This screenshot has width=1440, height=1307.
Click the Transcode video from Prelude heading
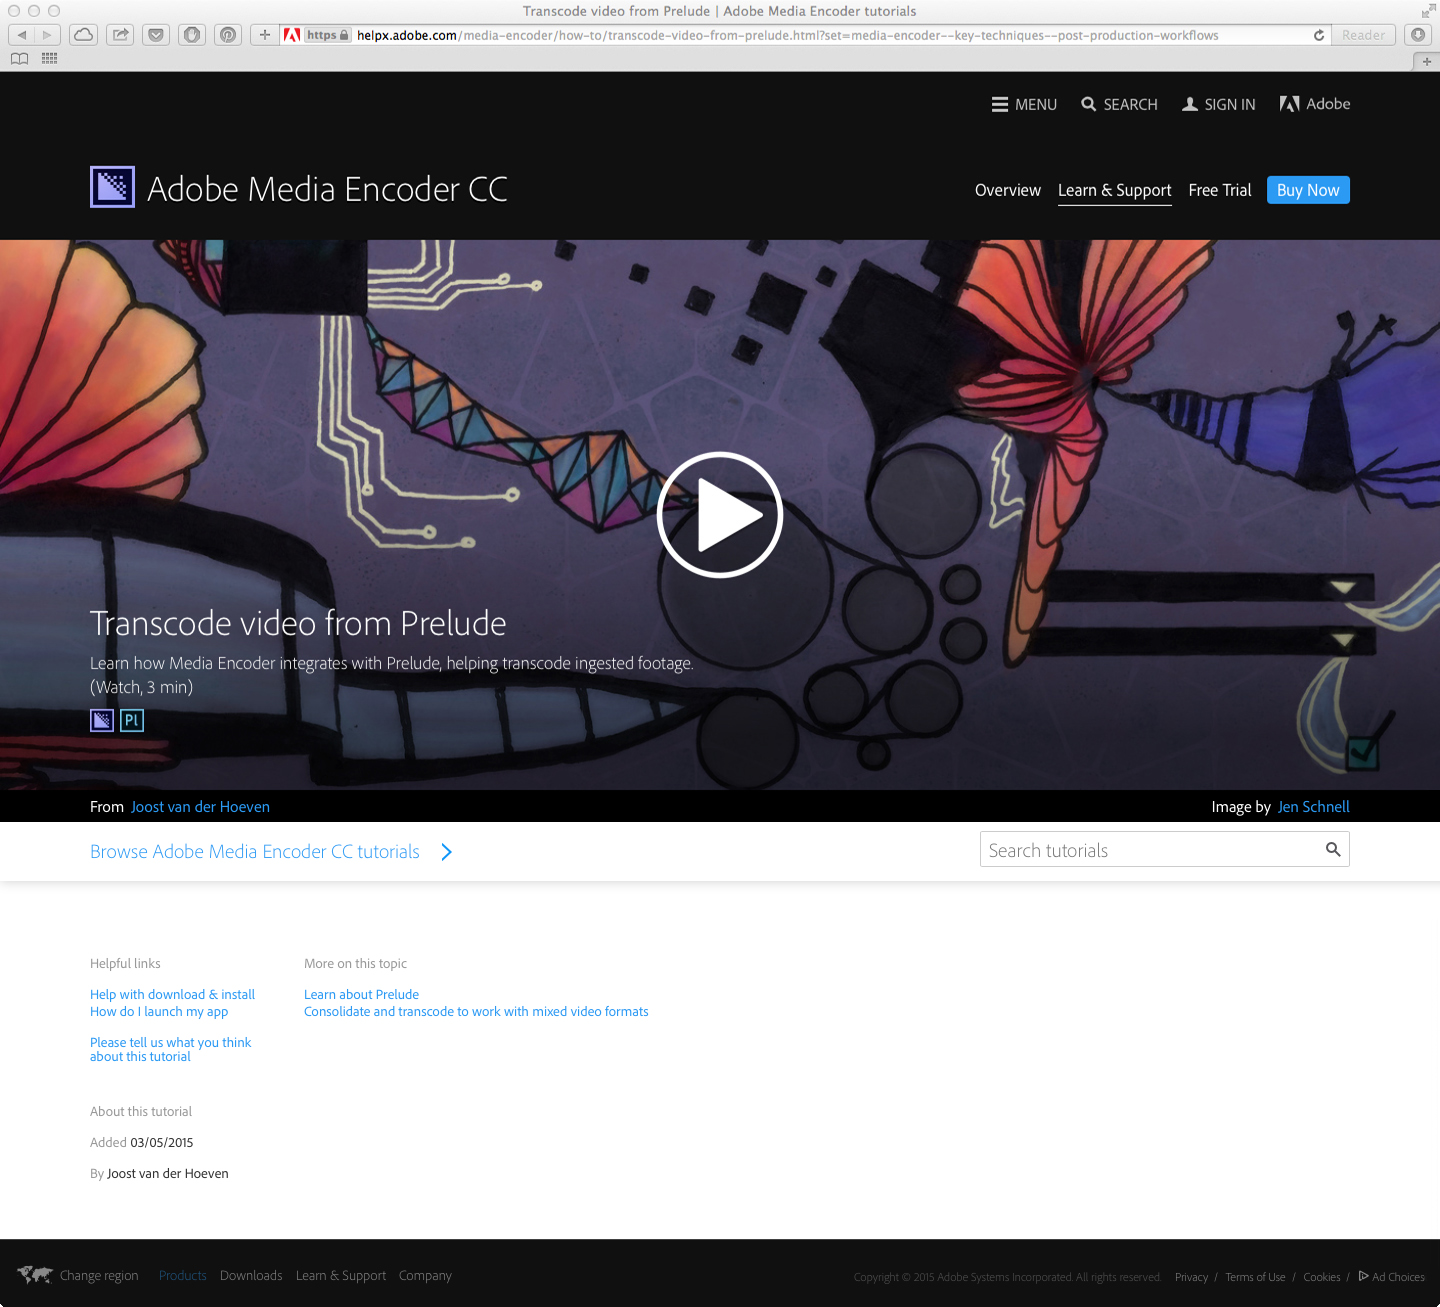pos(298,623)
